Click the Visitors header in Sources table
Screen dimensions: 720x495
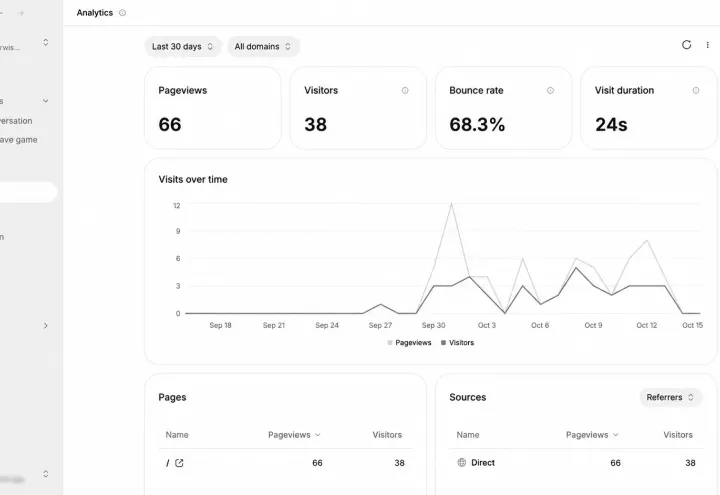[678, 435]
